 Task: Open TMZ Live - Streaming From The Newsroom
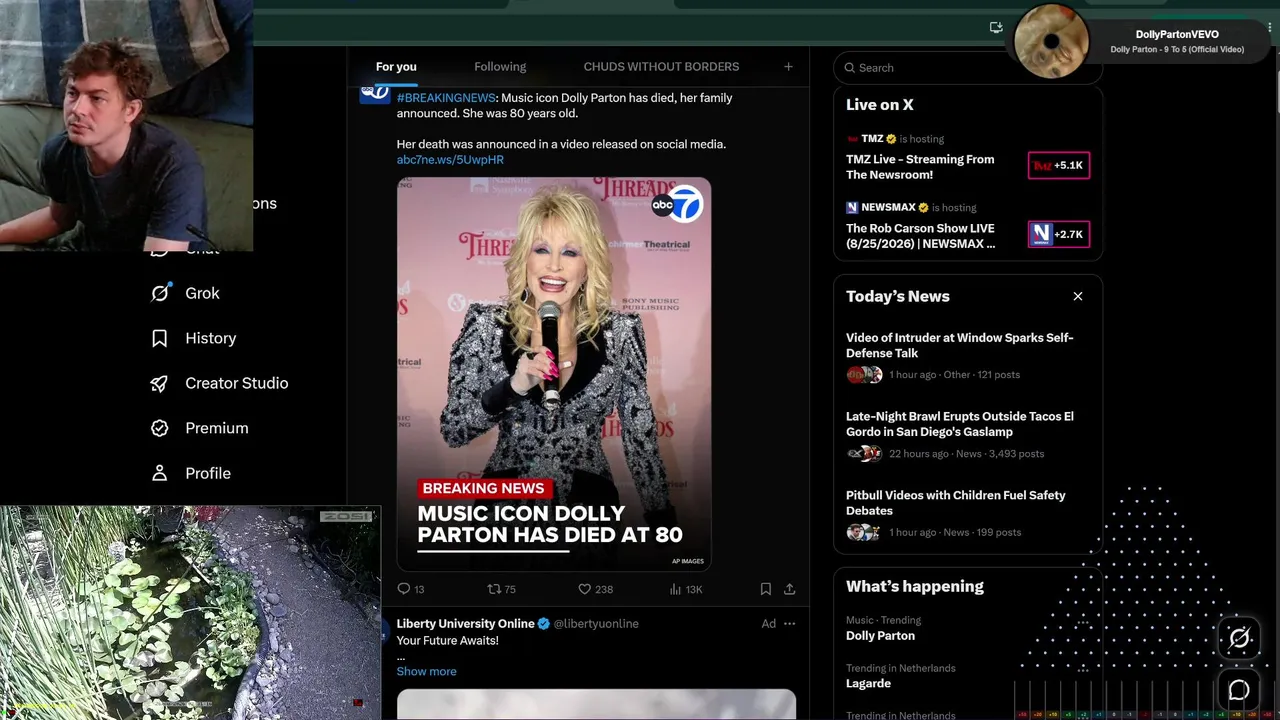coord(920,167)
